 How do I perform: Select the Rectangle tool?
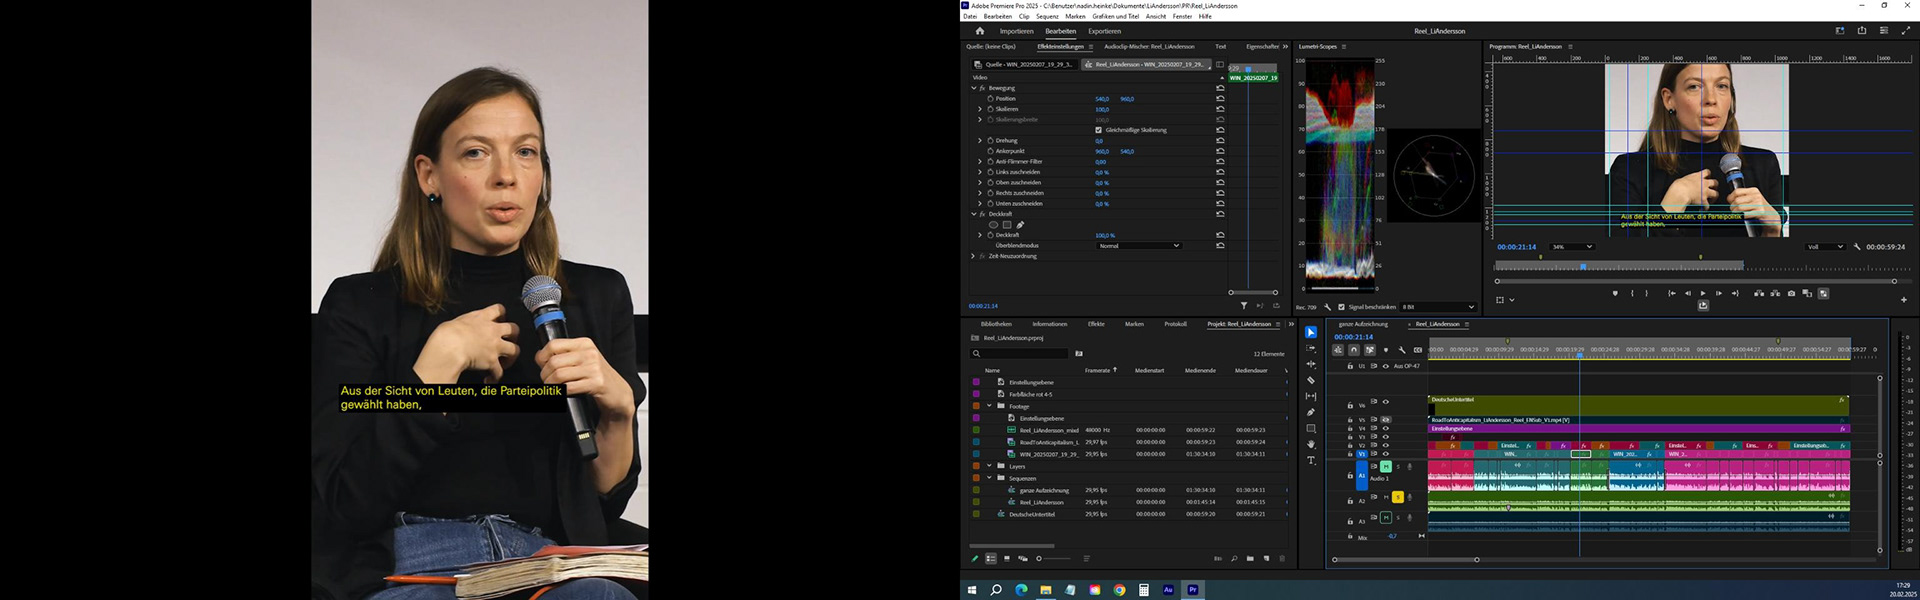coord(1311,428)
